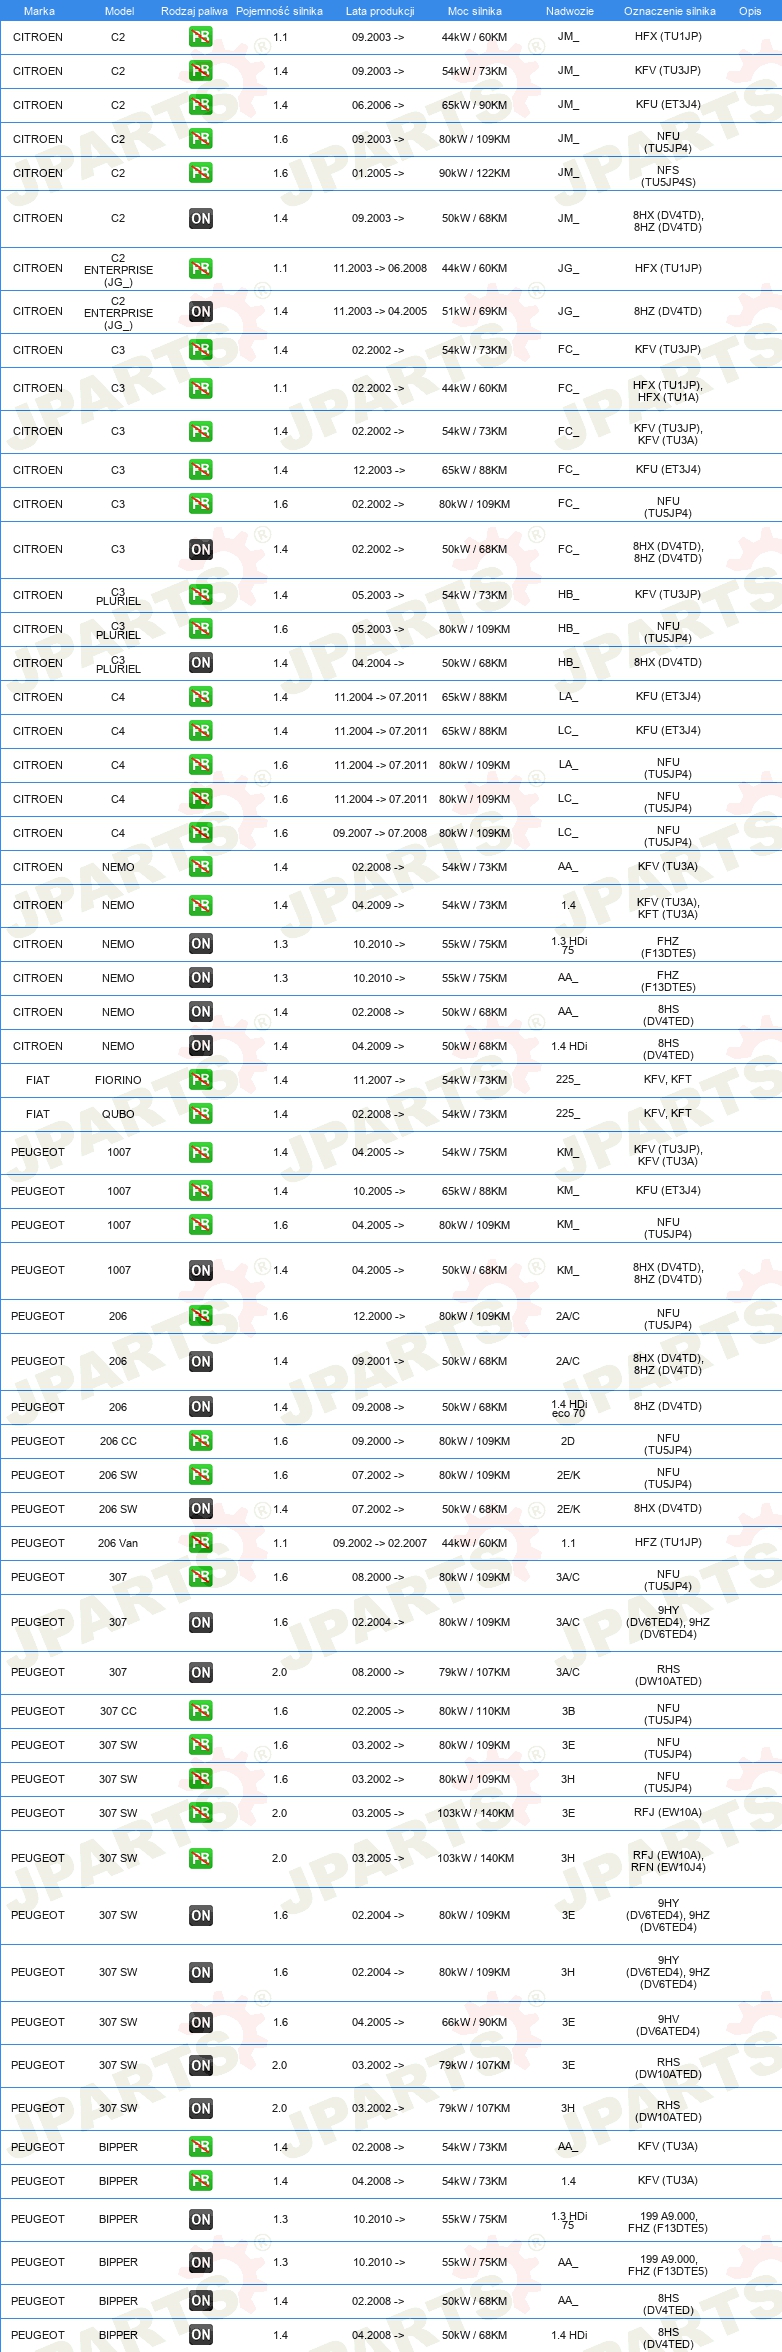Click the 206 CC model cell
Image resolution: width=782 pixels, height=2352 pixels.
click(118, 1441)
